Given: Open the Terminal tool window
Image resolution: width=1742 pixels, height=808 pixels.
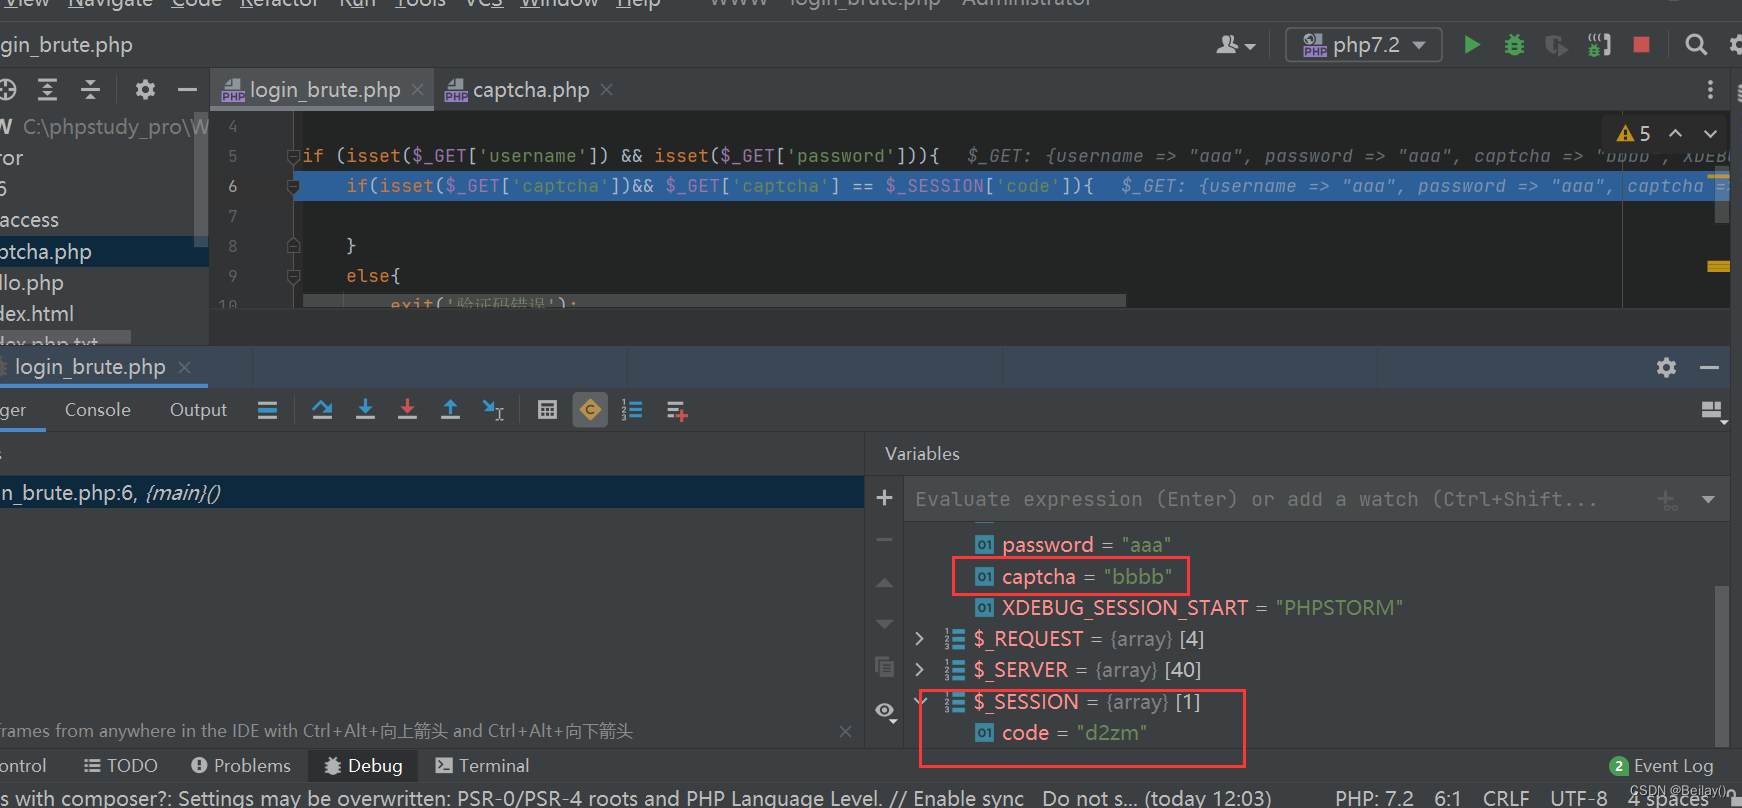Looking at the screenshot, I should pos(482,766).
